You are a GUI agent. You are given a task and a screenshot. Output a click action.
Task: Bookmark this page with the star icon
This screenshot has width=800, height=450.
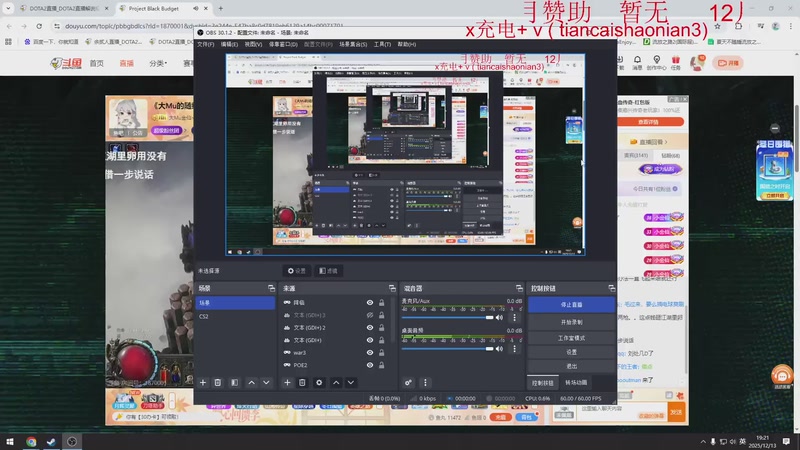tap(718, 26)
